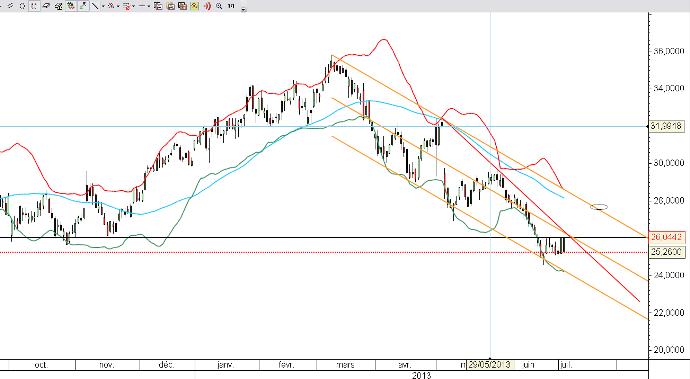Click the yellow-background chart icon
690x379 pixels.
(x=194, y=6)
